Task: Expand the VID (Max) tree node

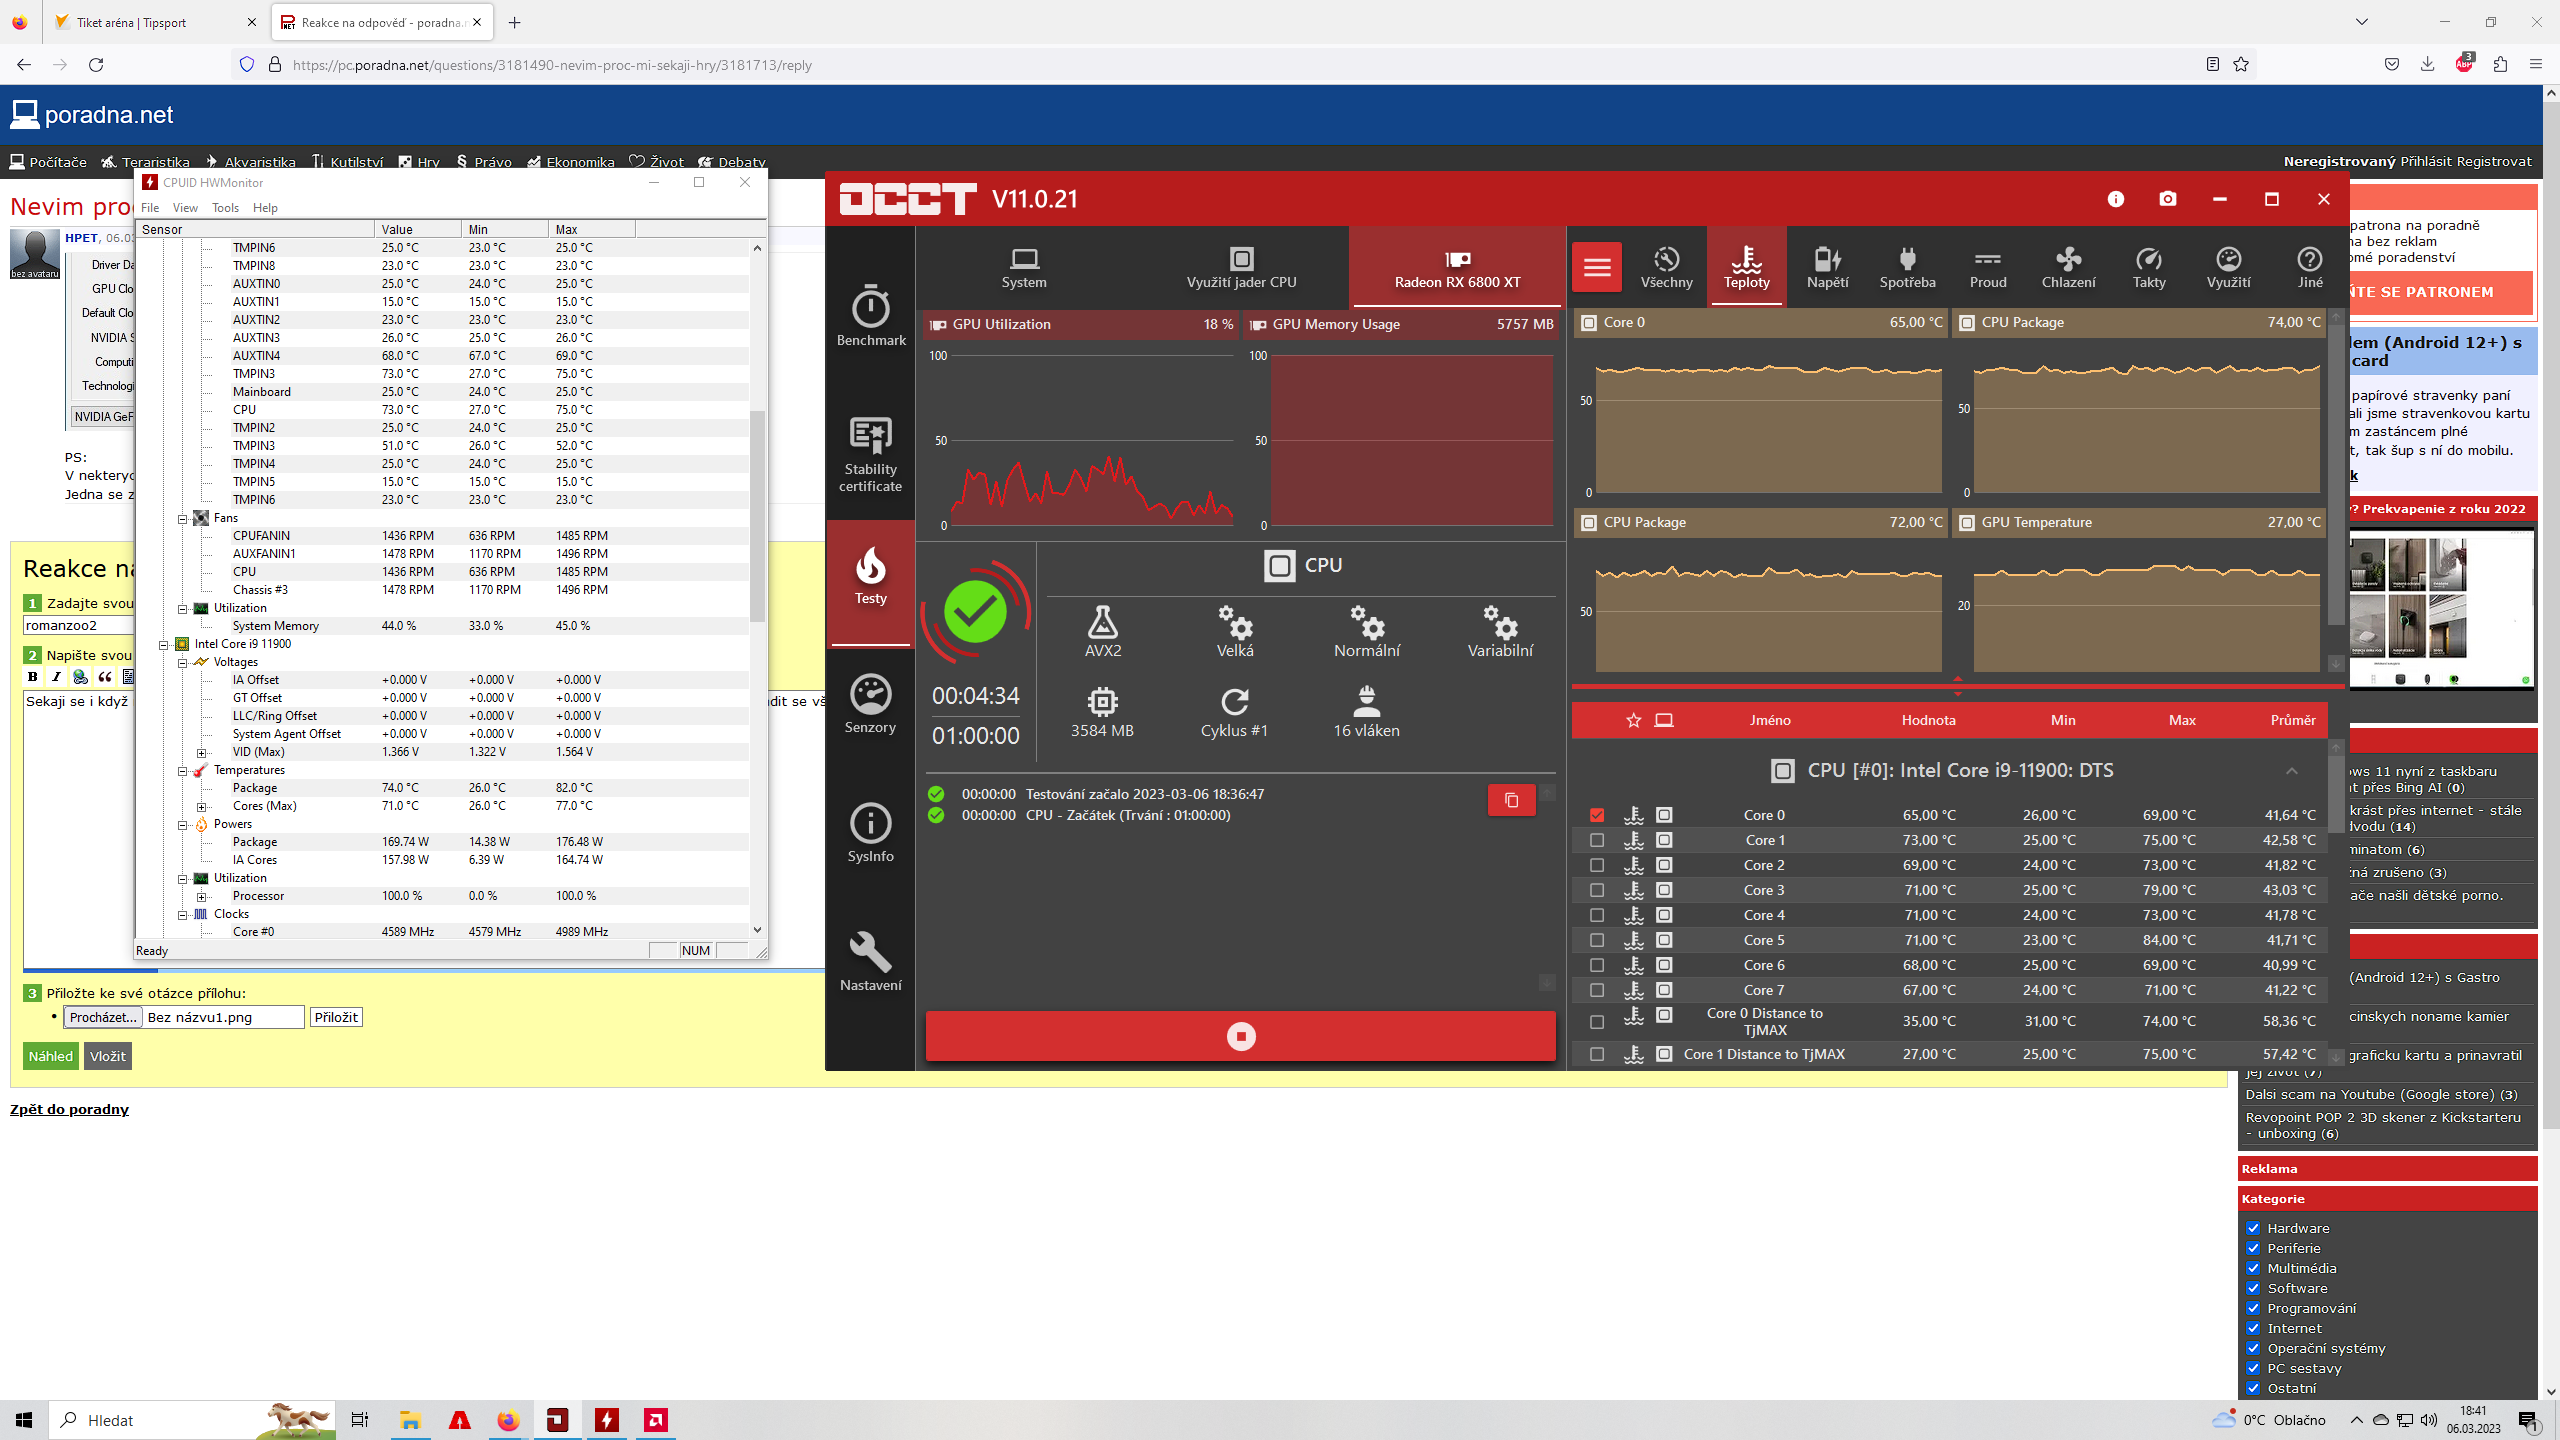Action: (201, 752)
